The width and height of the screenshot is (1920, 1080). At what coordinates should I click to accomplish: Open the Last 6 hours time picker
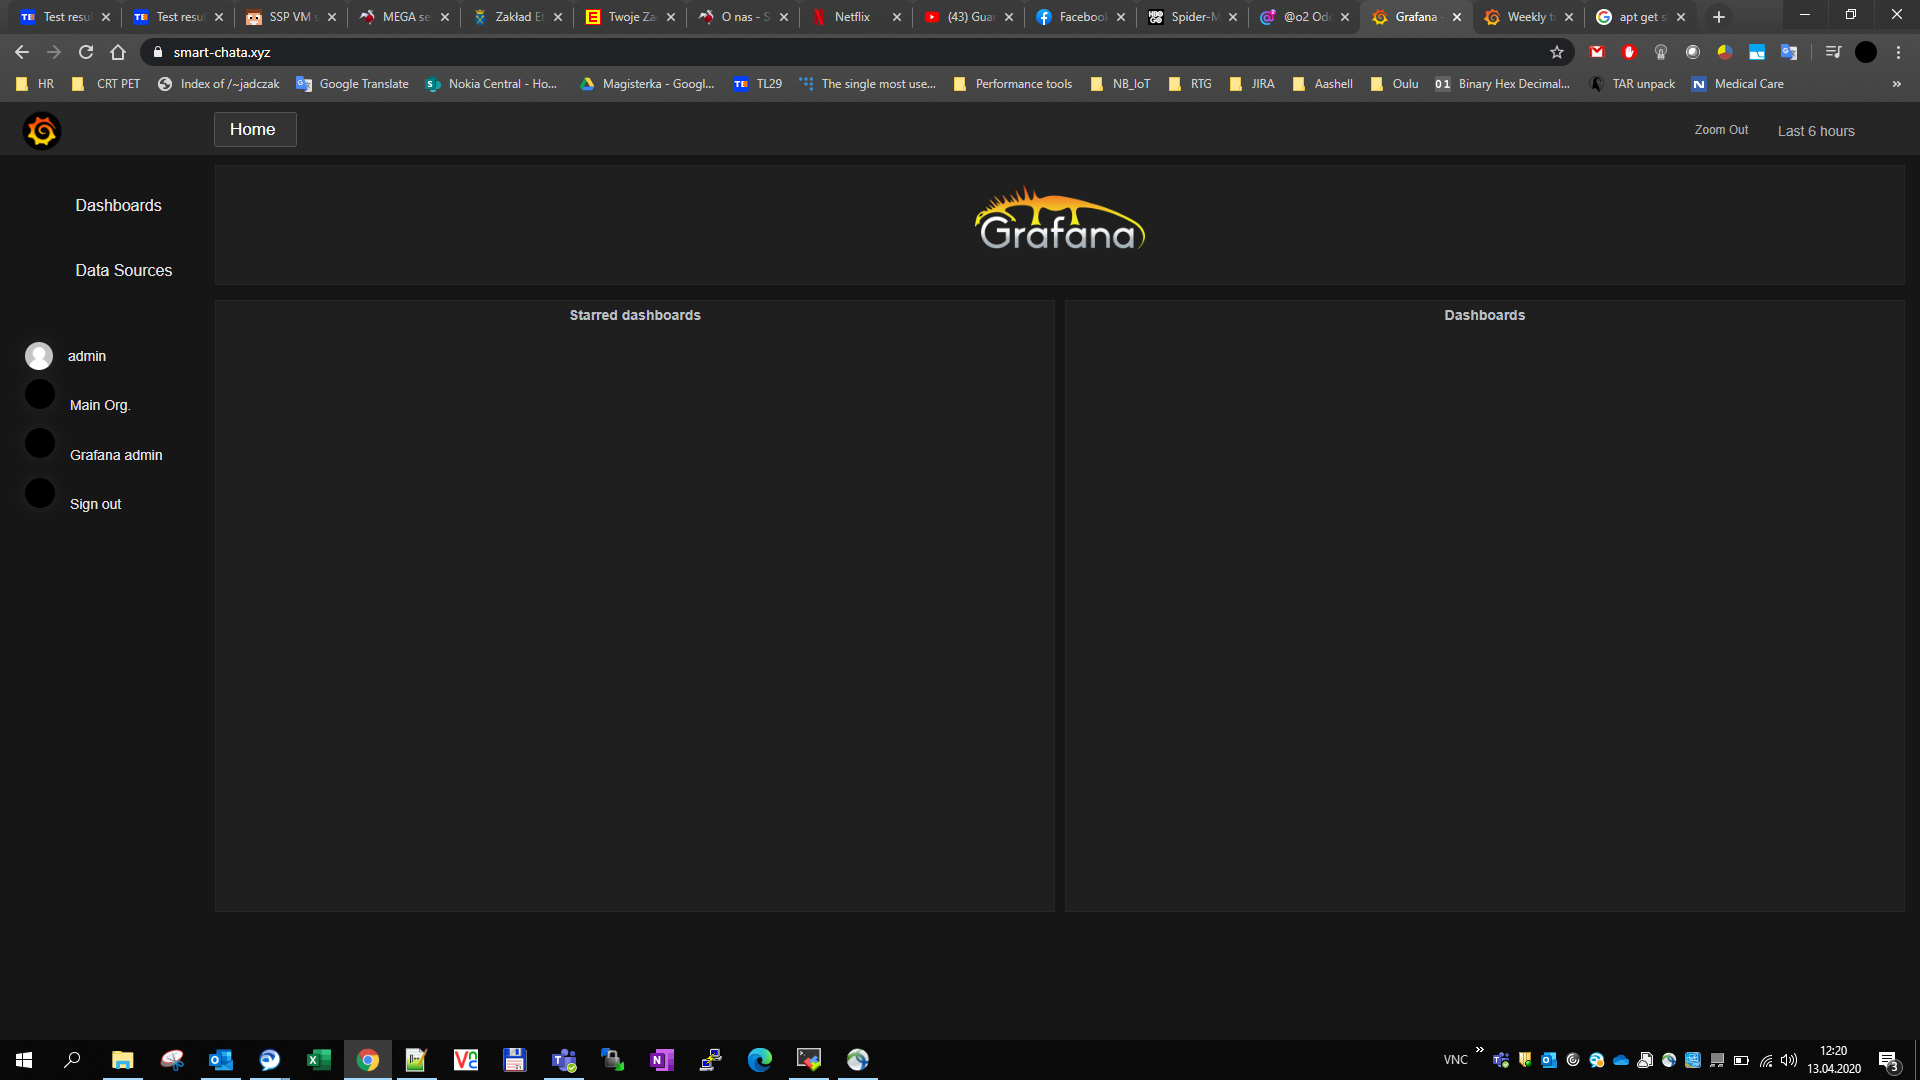pyautogui.click(x=1816, y=131)
